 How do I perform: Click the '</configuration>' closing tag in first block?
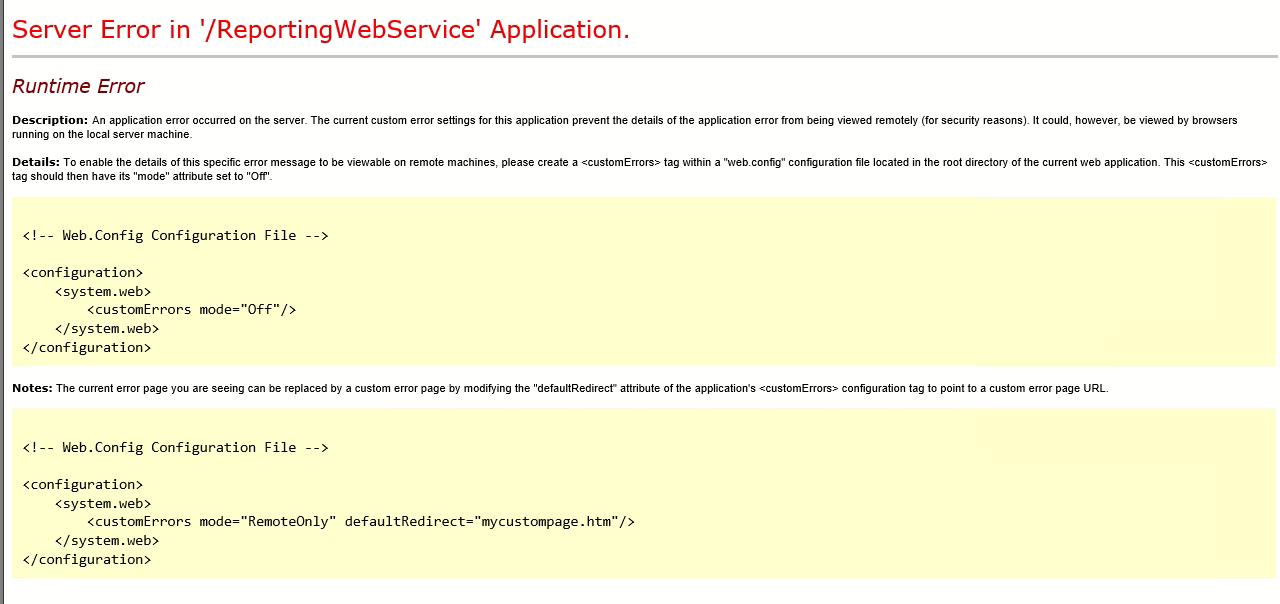(90, 347)
